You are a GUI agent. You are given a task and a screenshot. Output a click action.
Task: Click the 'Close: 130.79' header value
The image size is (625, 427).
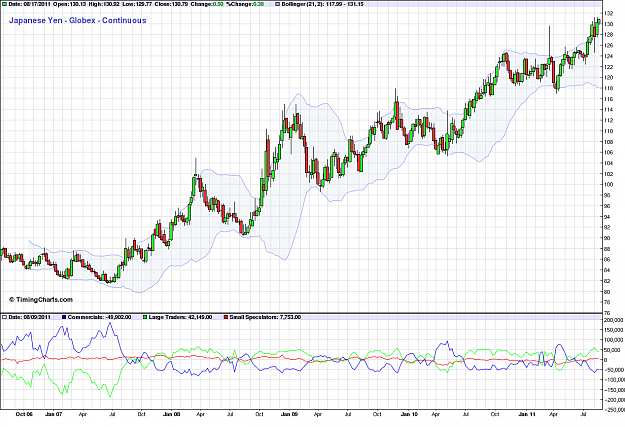tap(171, 4)
